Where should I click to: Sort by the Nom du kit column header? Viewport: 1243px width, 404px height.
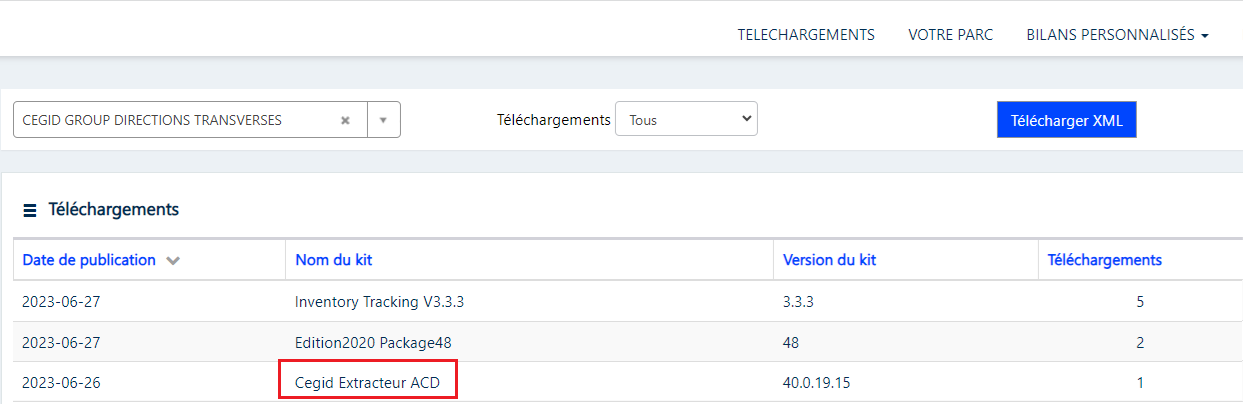click(x=333, y=260)
